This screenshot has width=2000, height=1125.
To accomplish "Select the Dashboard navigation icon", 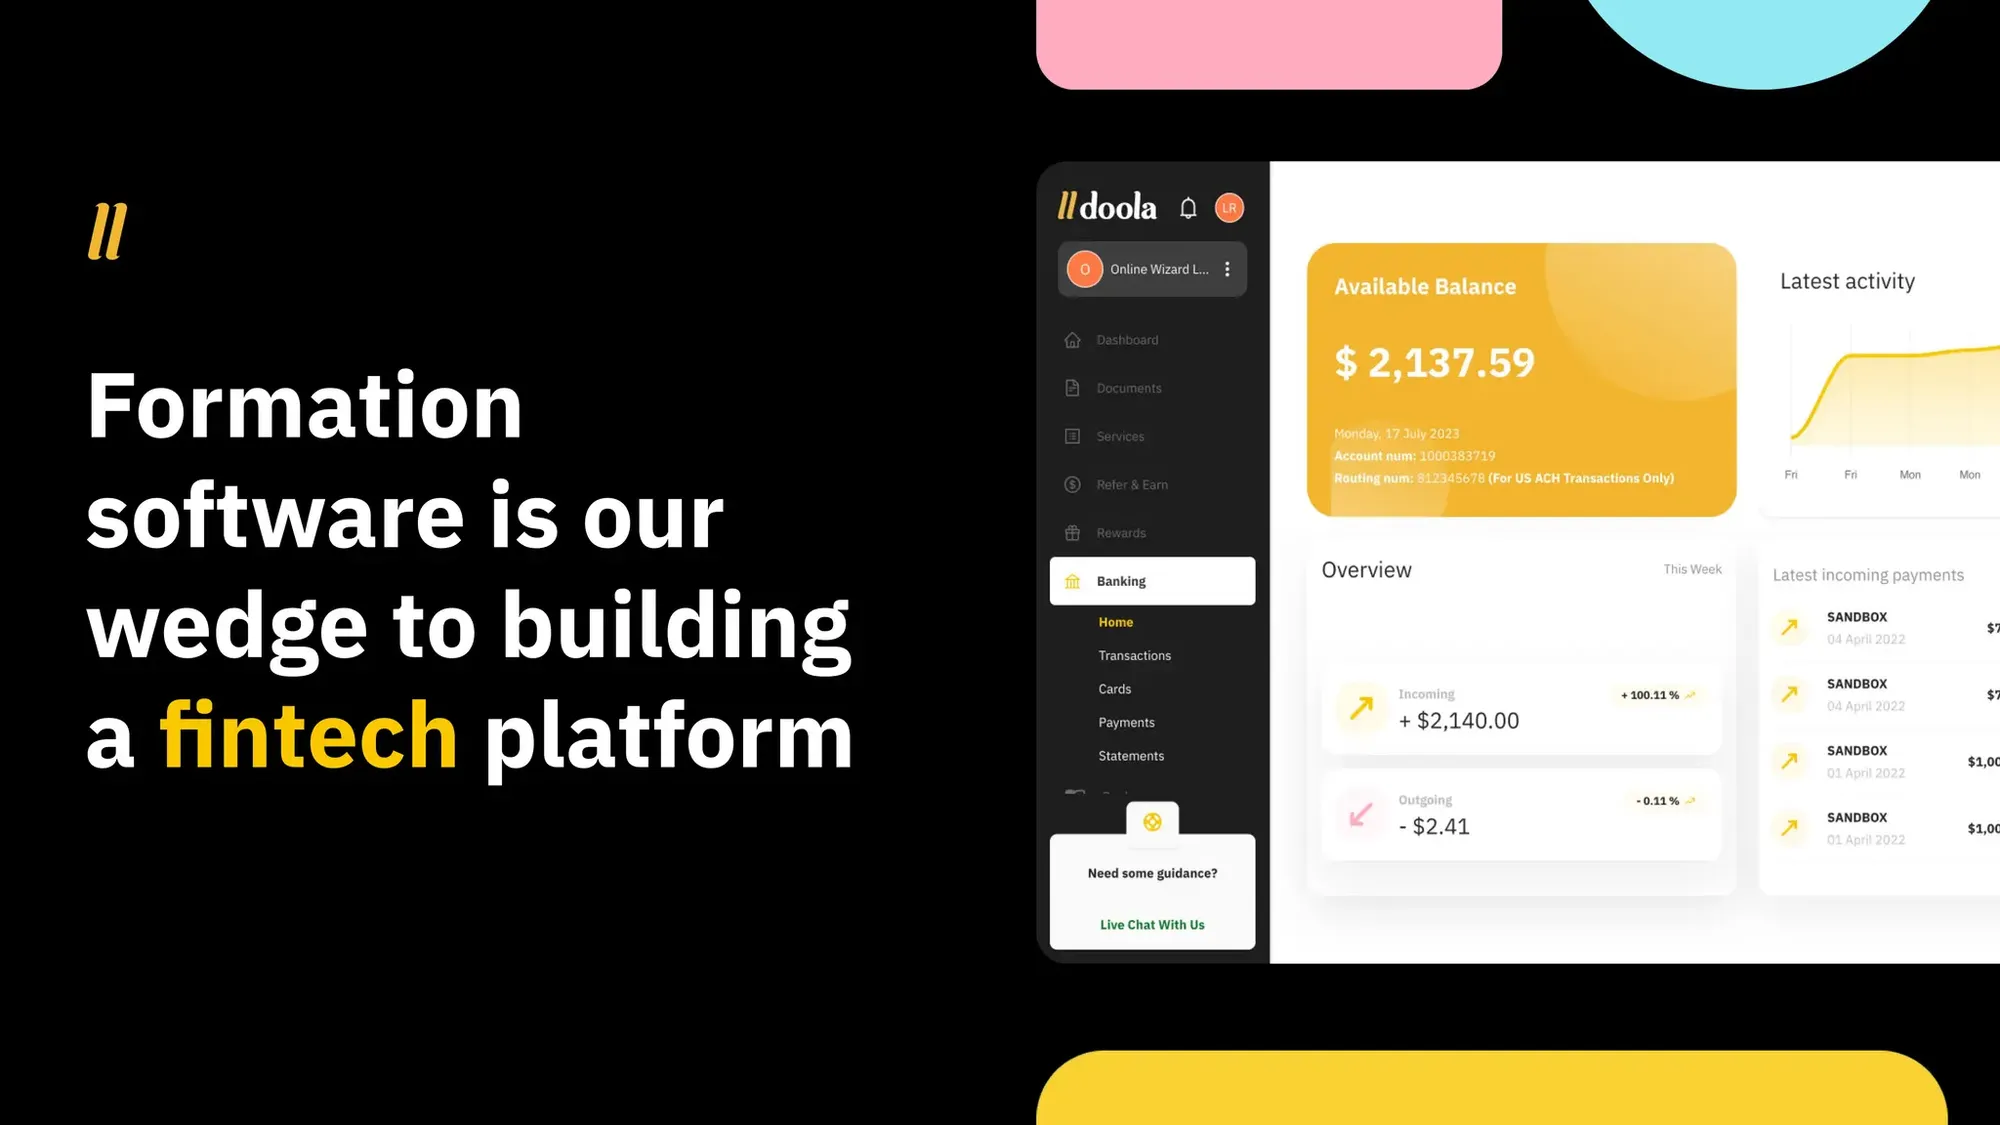I will [x=1073, y=341].
